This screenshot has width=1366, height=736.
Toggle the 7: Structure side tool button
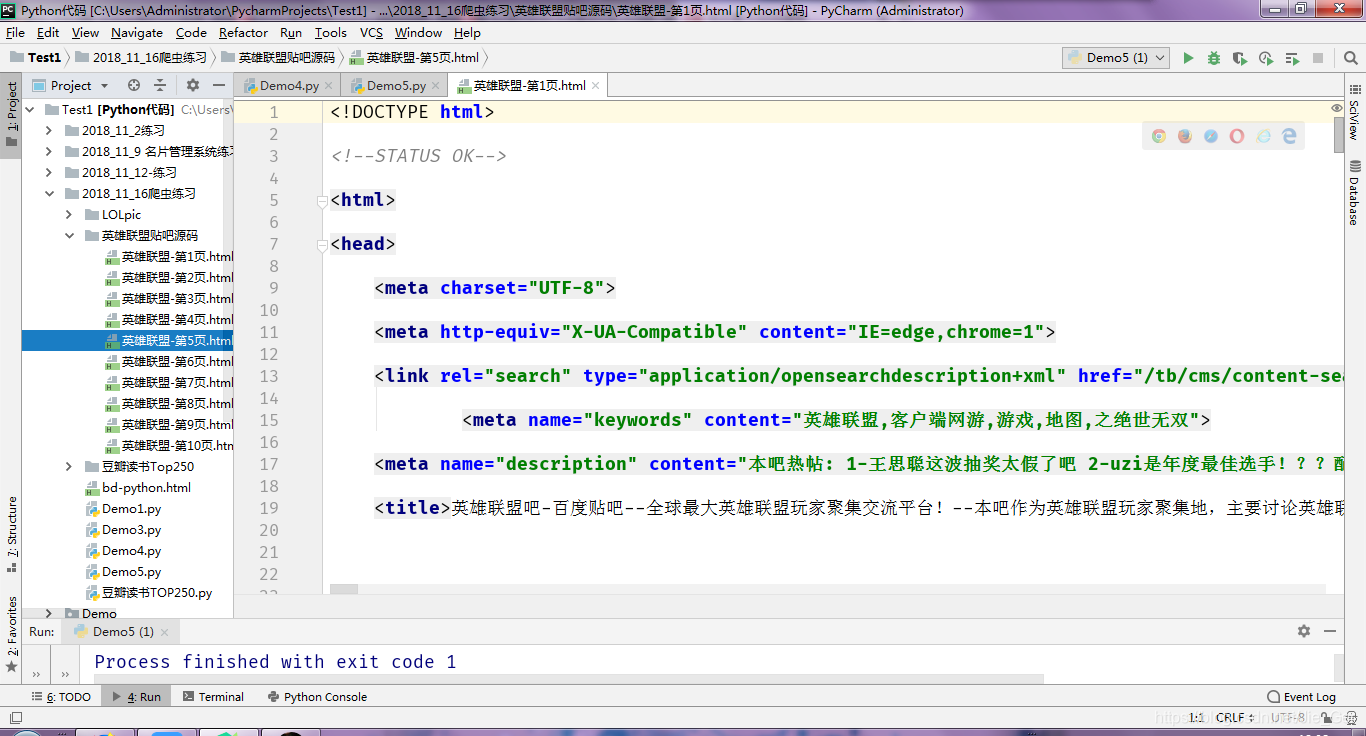(x=12, y=535)
